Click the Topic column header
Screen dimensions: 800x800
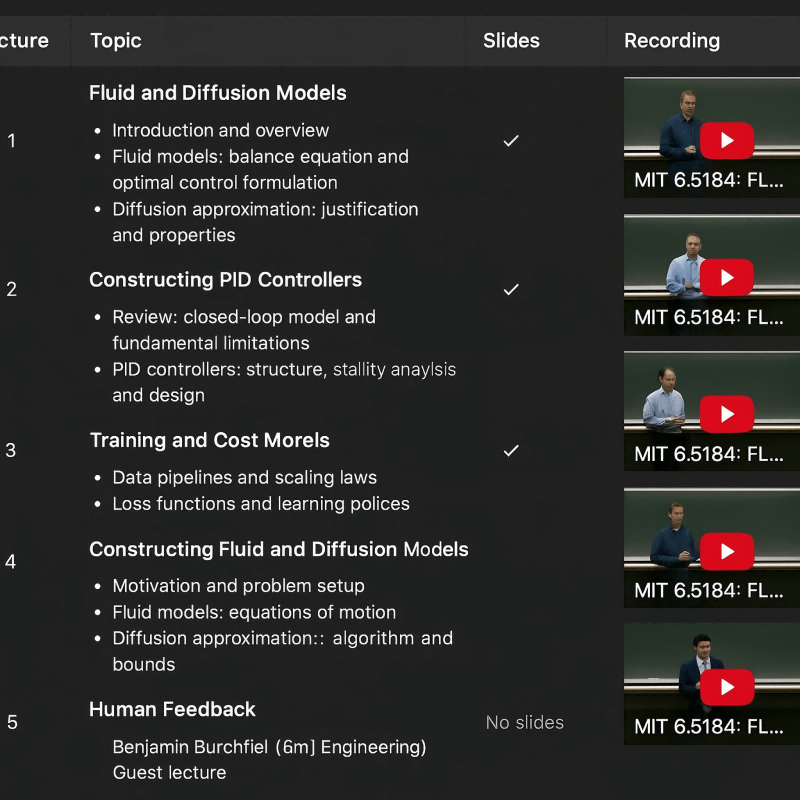point(116,41)
